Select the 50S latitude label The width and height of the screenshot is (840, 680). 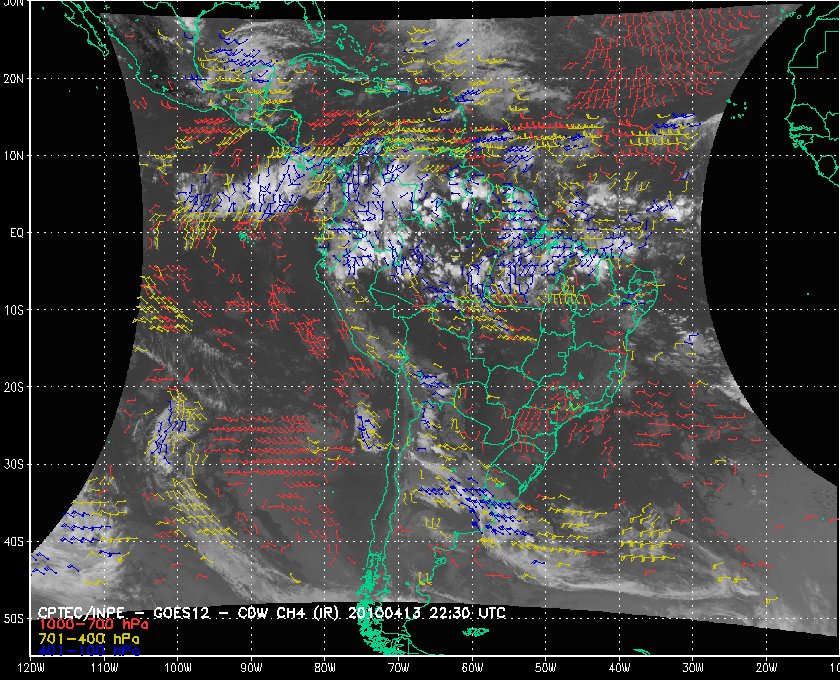[x=14, y=619]
